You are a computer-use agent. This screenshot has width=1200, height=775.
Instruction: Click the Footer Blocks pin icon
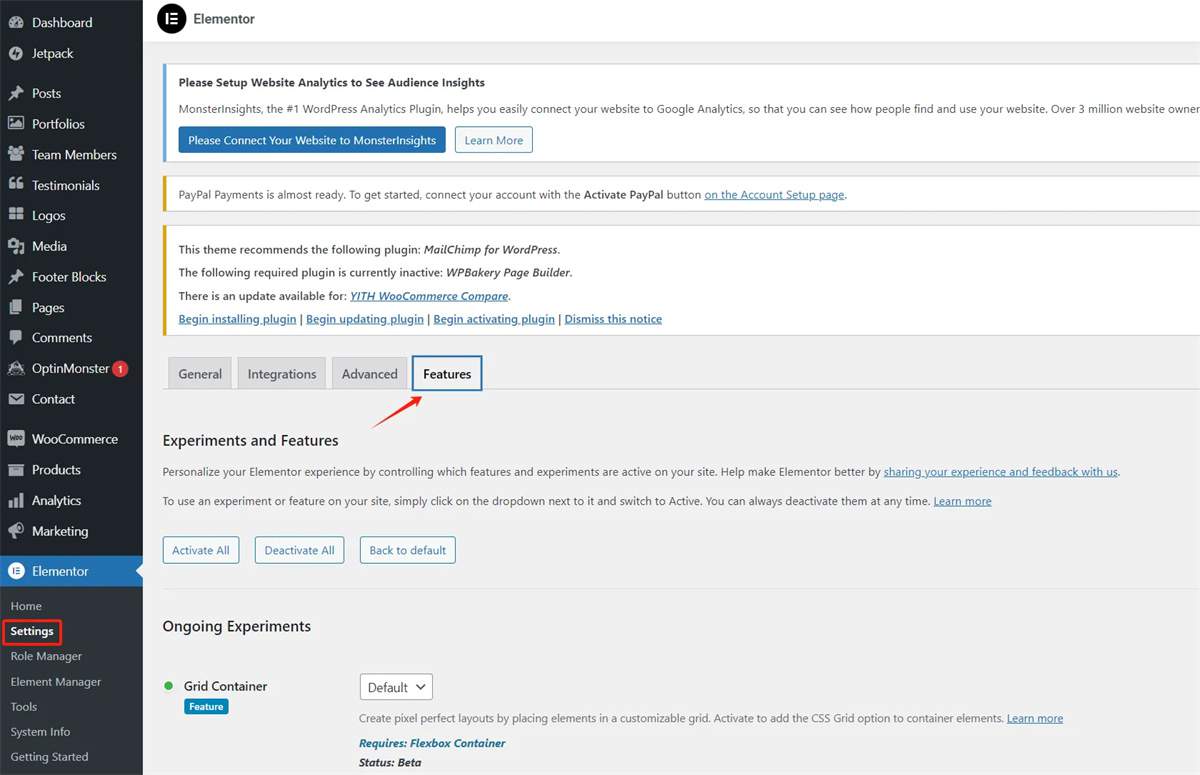tap(16, 277)
